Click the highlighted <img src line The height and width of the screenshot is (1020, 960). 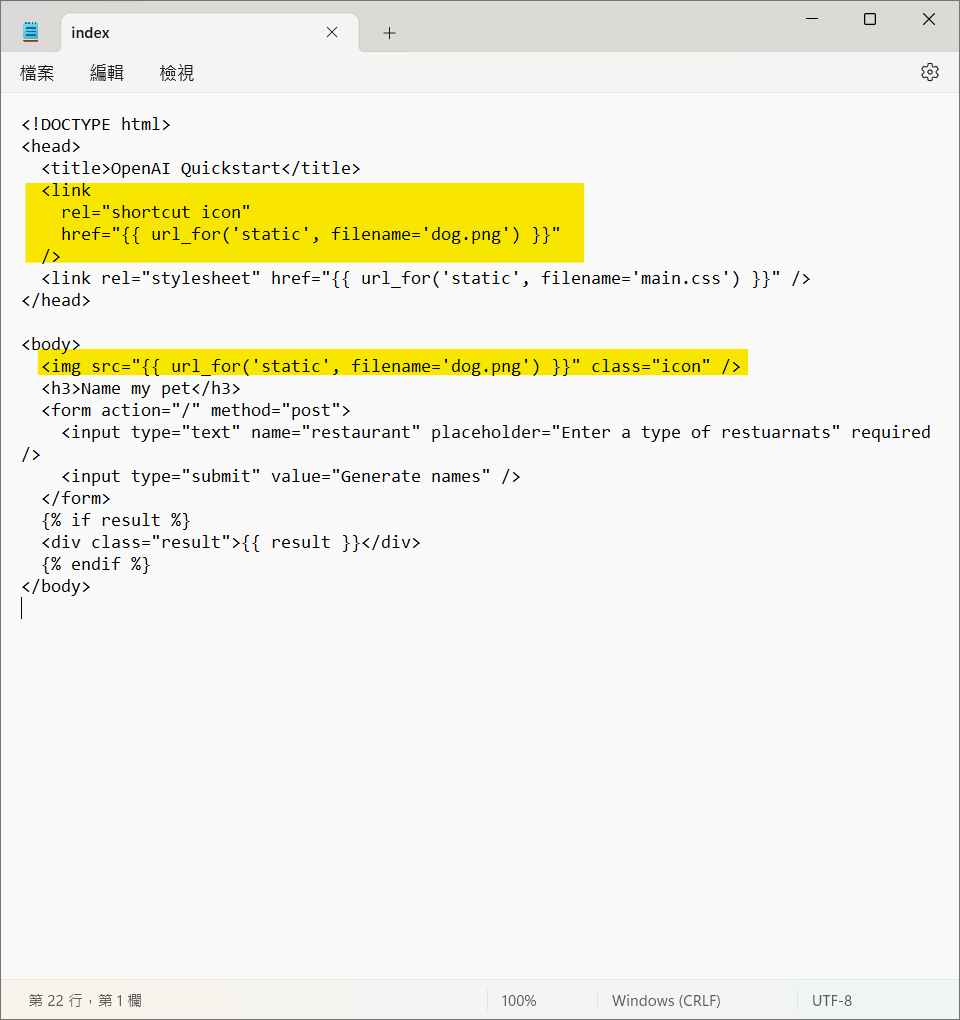tap(390, 367)
